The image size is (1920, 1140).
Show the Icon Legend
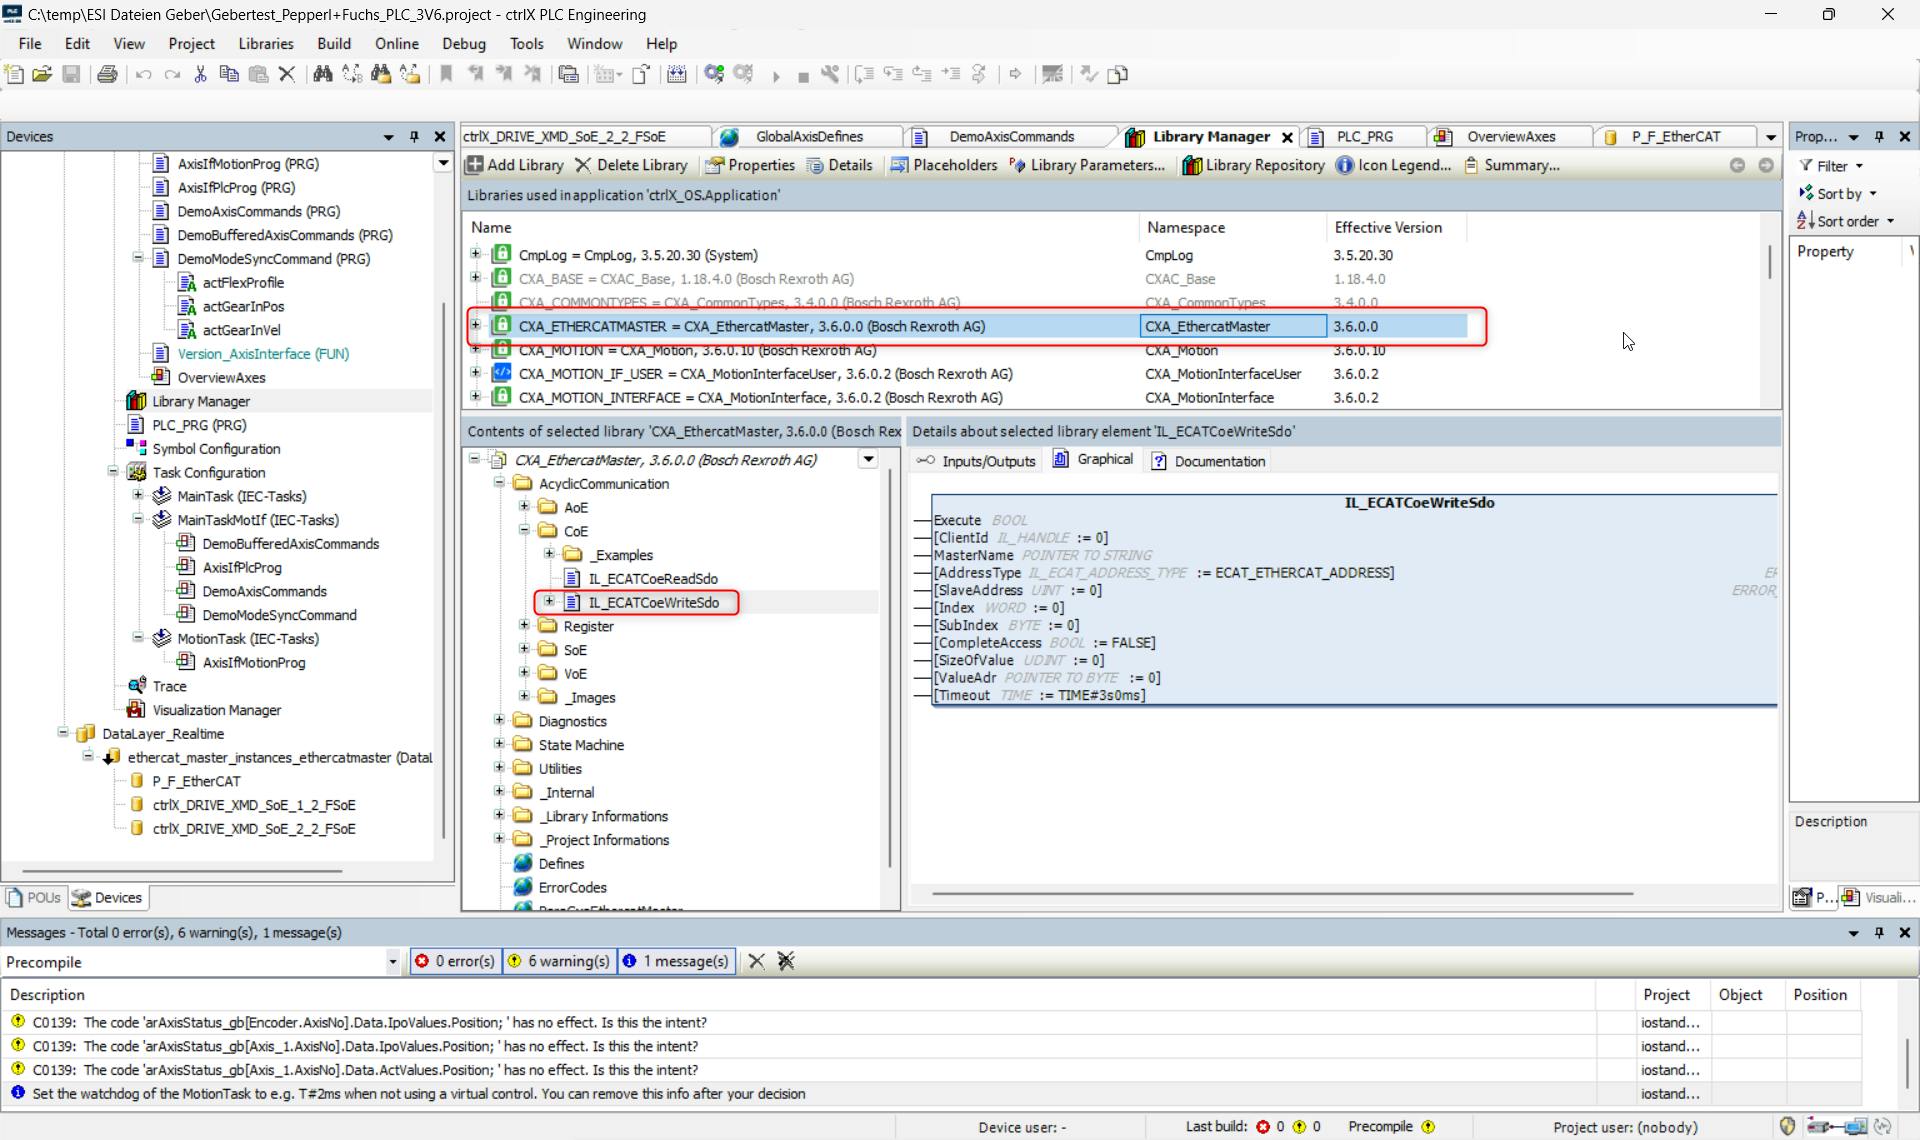coord(1394,165)
